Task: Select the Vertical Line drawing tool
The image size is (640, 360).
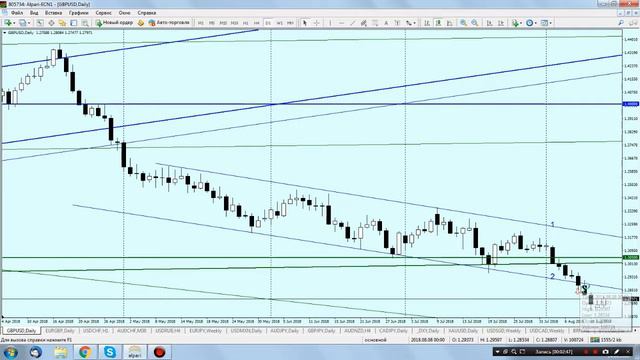Action: (330, 23)
